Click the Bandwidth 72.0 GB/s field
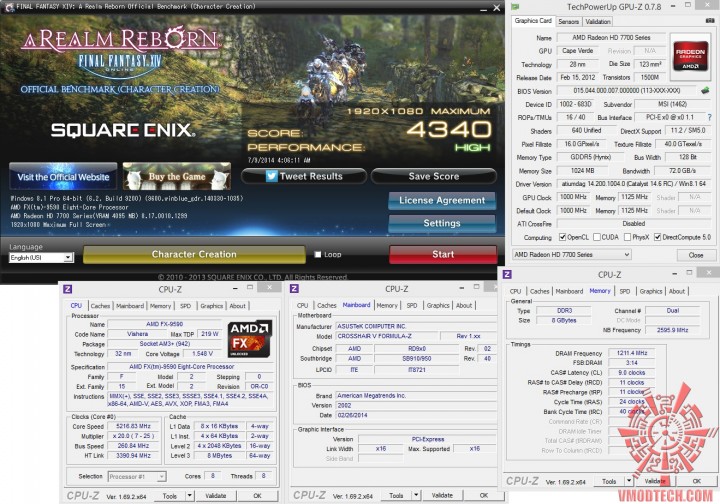720x504 pixels. pyautogui.click(x=681, y=171)
